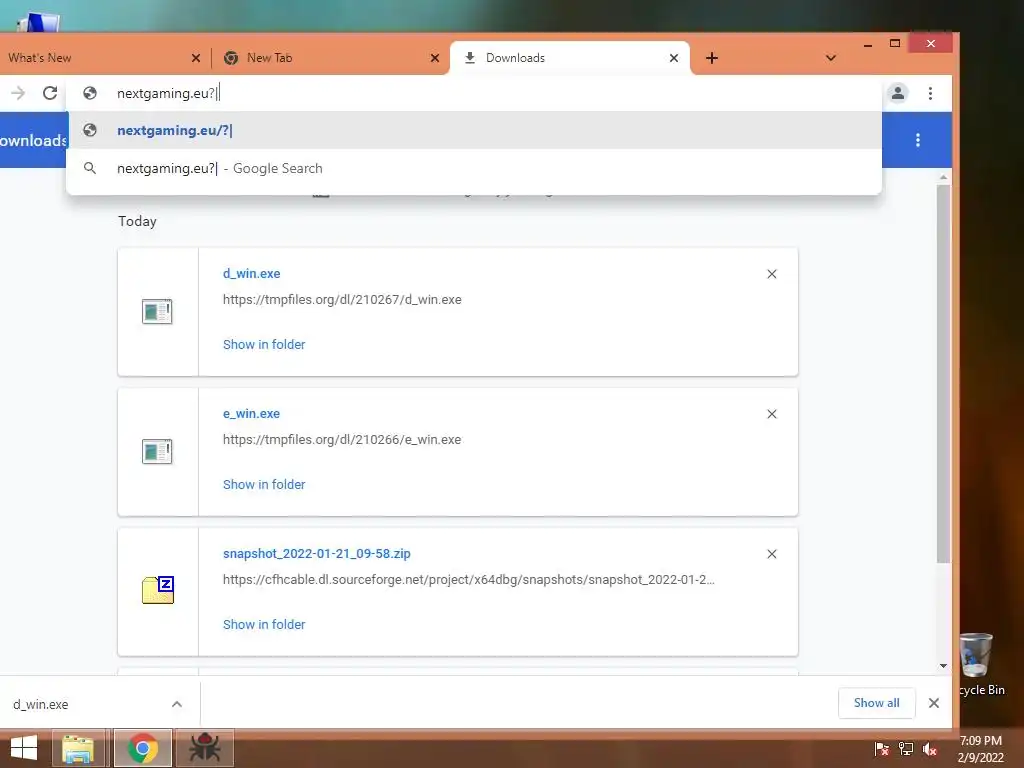Close the Downloads tab
The height and width of the screenshot is (768, 1024).
pyautogui.click(x=674, y=58)
